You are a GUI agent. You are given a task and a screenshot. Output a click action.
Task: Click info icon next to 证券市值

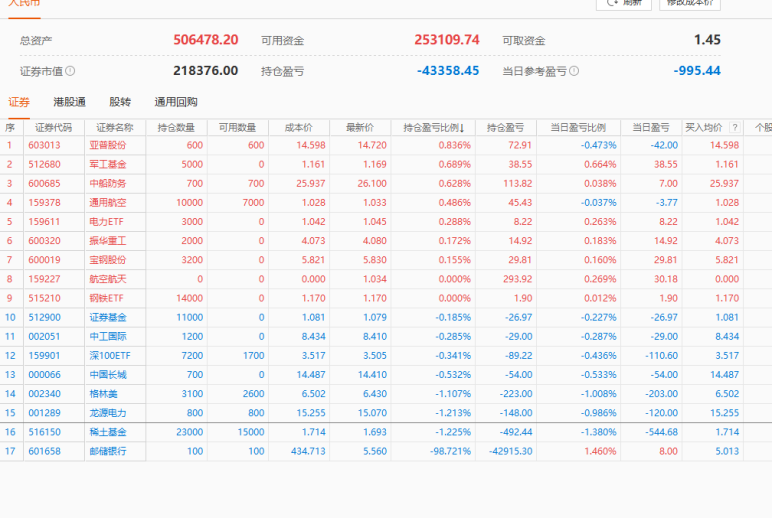(70, 71)
